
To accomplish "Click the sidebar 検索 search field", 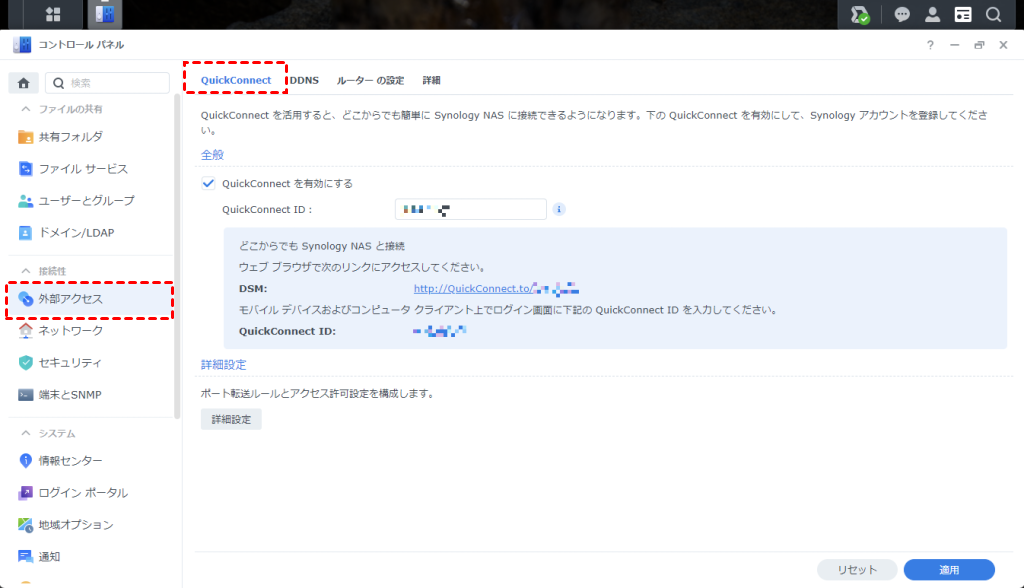I will click(x=108, y=83).
